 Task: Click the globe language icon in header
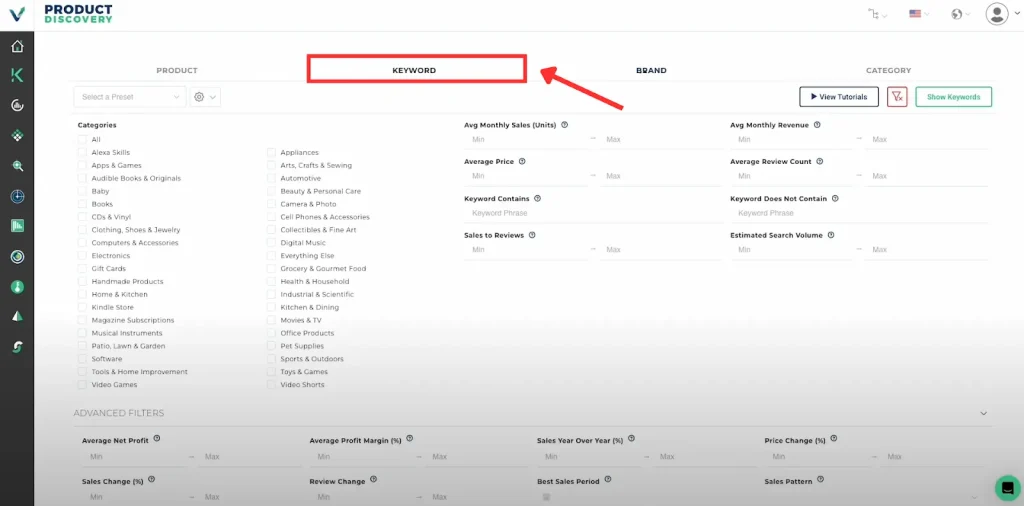pos(957,14)
